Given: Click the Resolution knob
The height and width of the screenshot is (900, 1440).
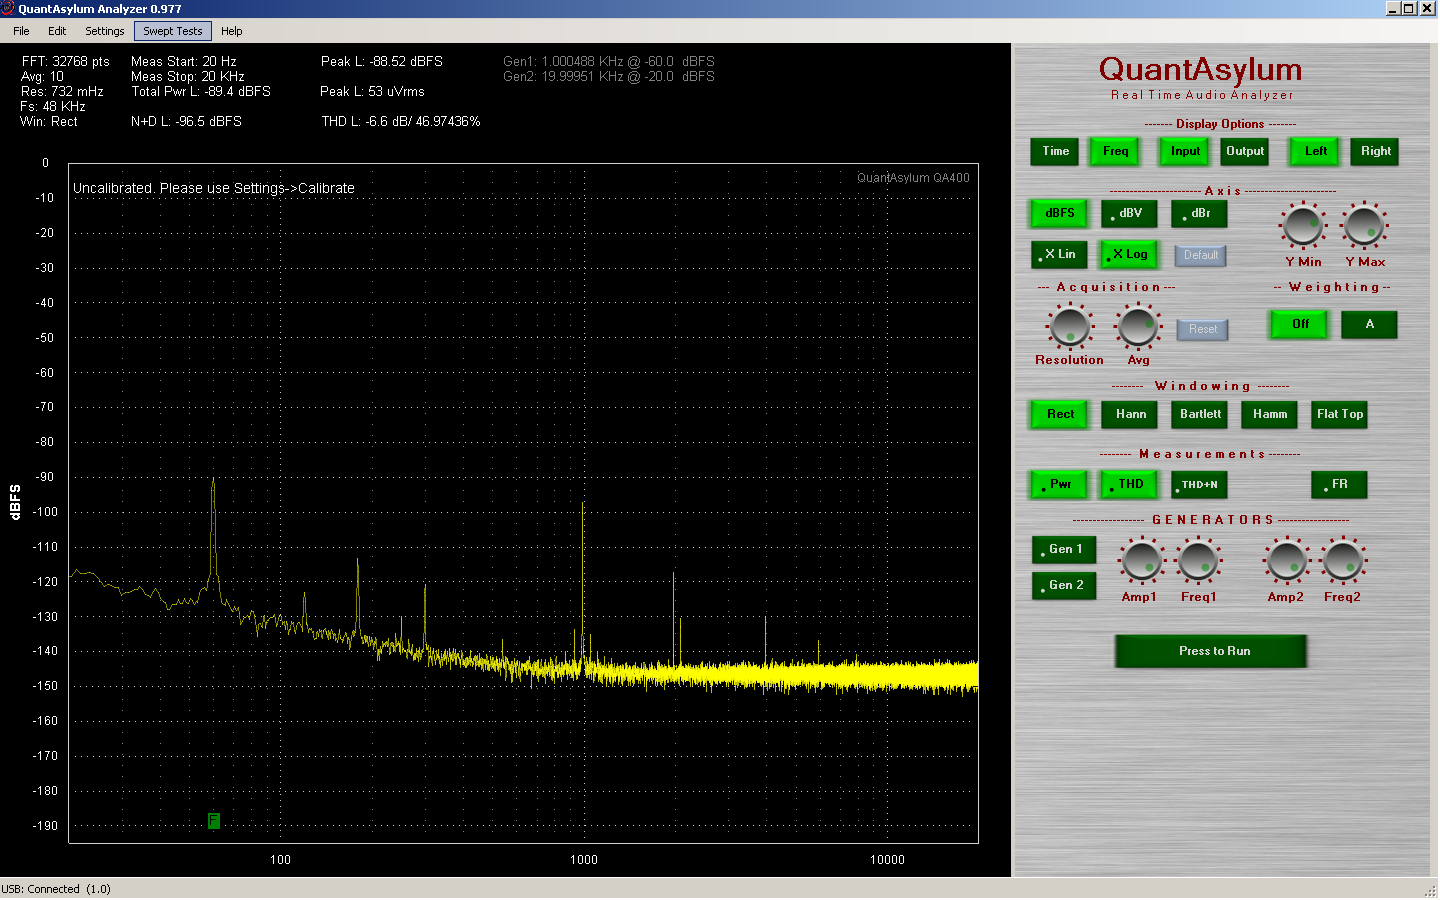Looking at the screenshot, I should click(1070, 326).
